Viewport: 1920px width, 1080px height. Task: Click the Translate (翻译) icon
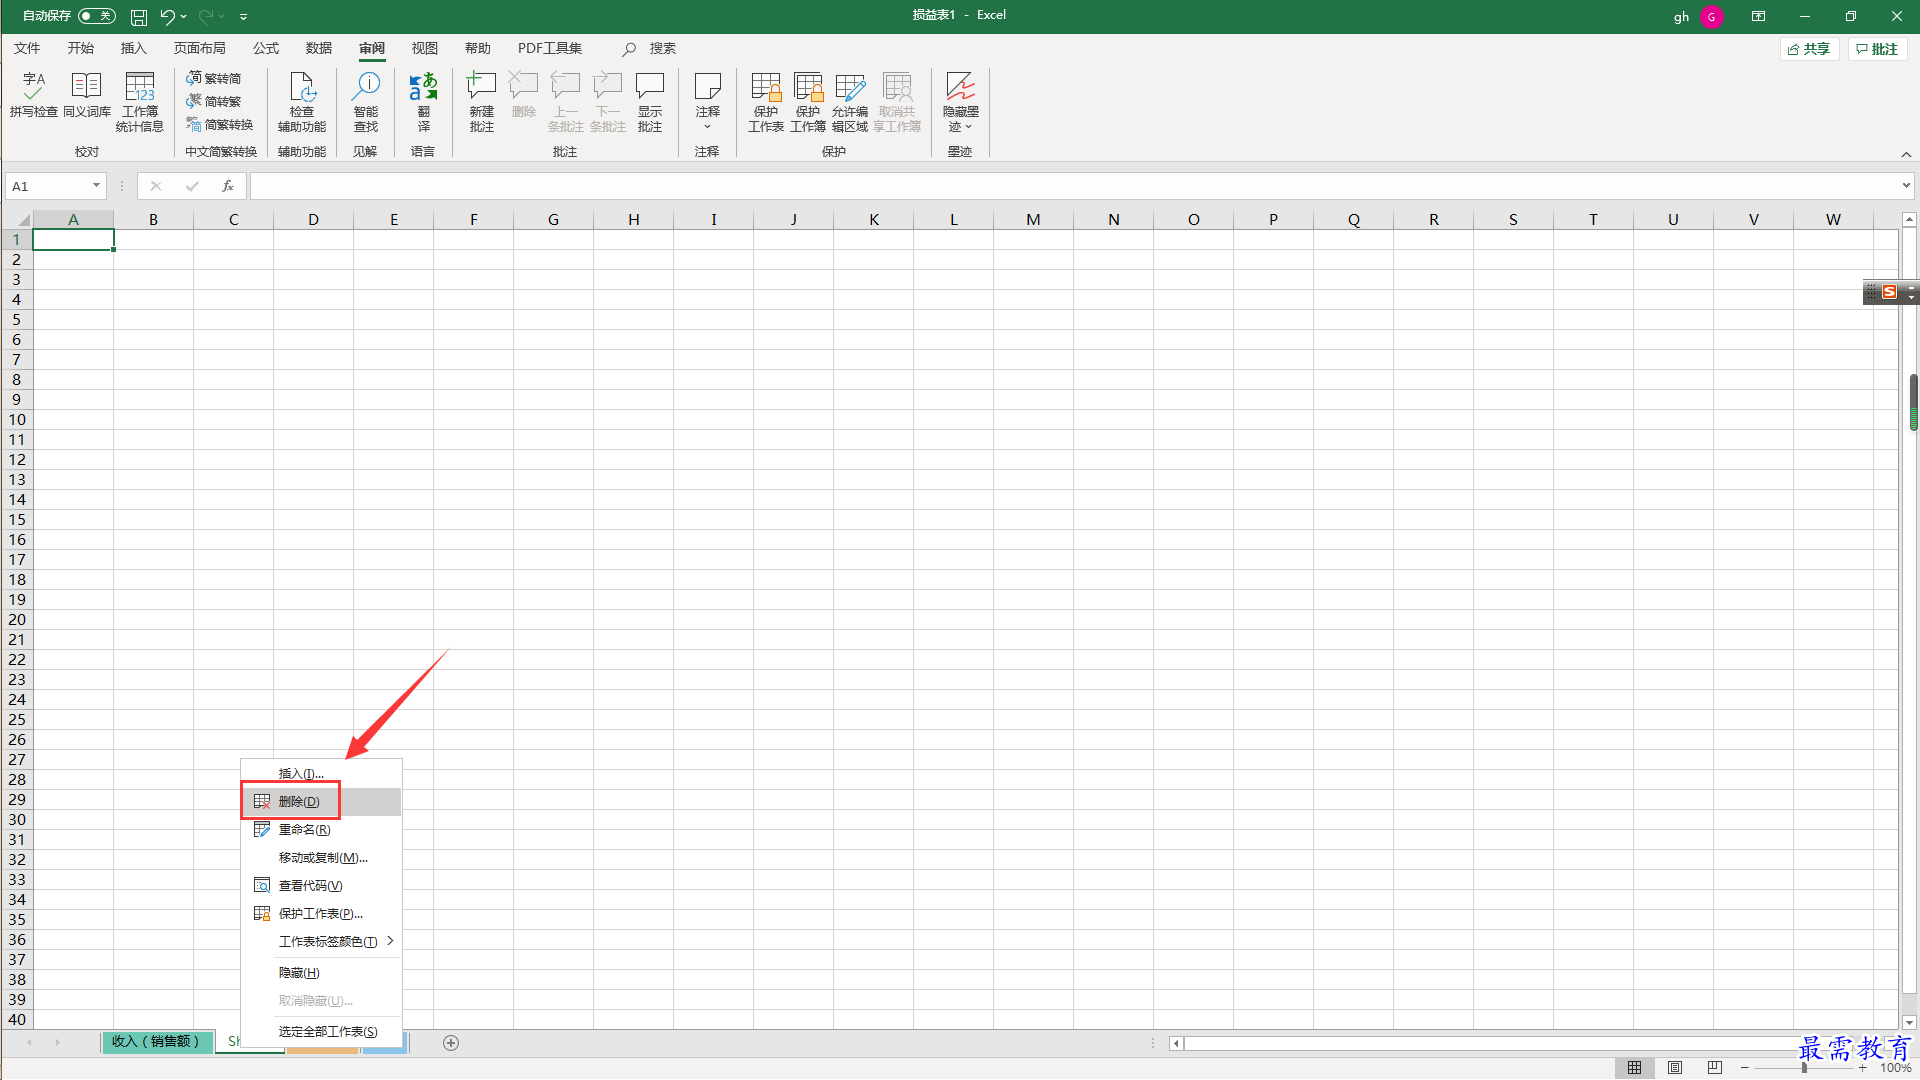(x=423, y=102)
